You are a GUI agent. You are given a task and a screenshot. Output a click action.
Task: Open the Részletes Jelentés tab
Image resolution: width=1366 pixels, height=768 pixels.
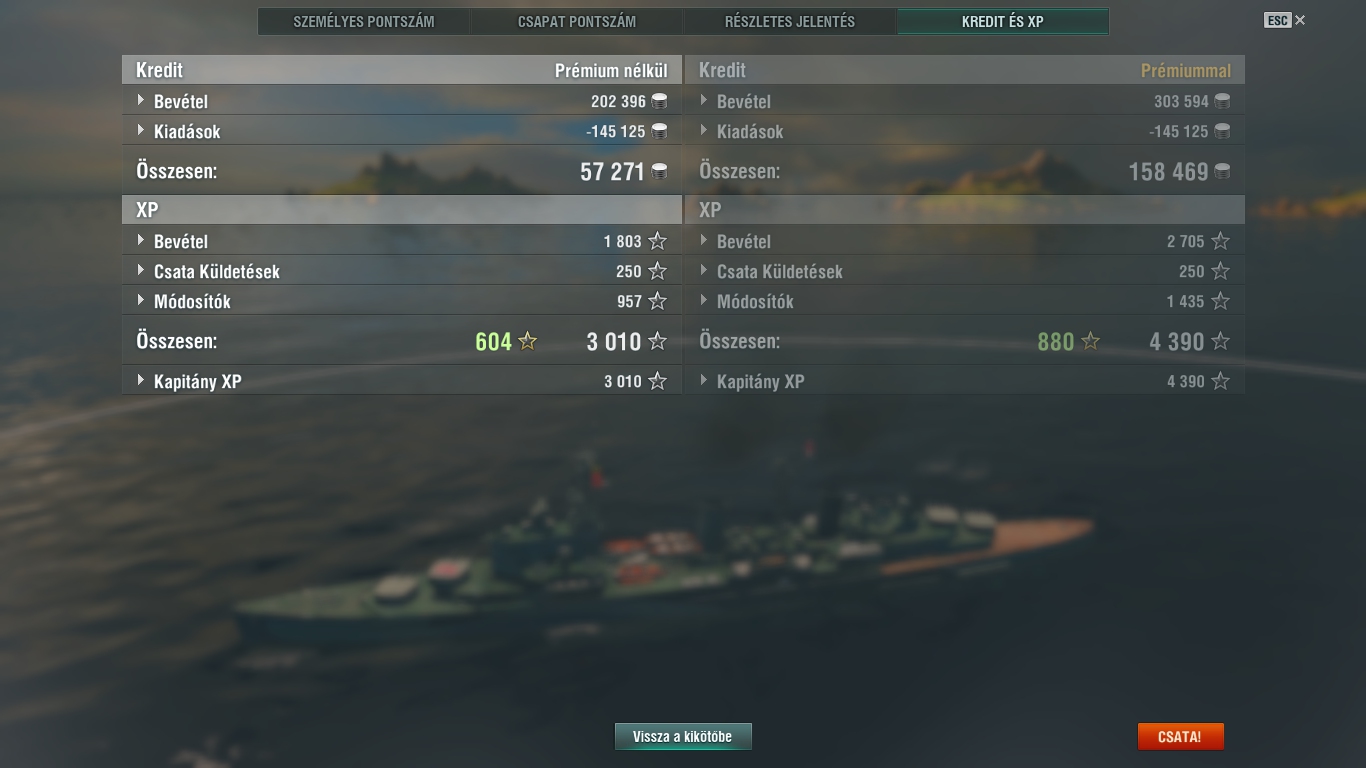[x=790, y=21]
